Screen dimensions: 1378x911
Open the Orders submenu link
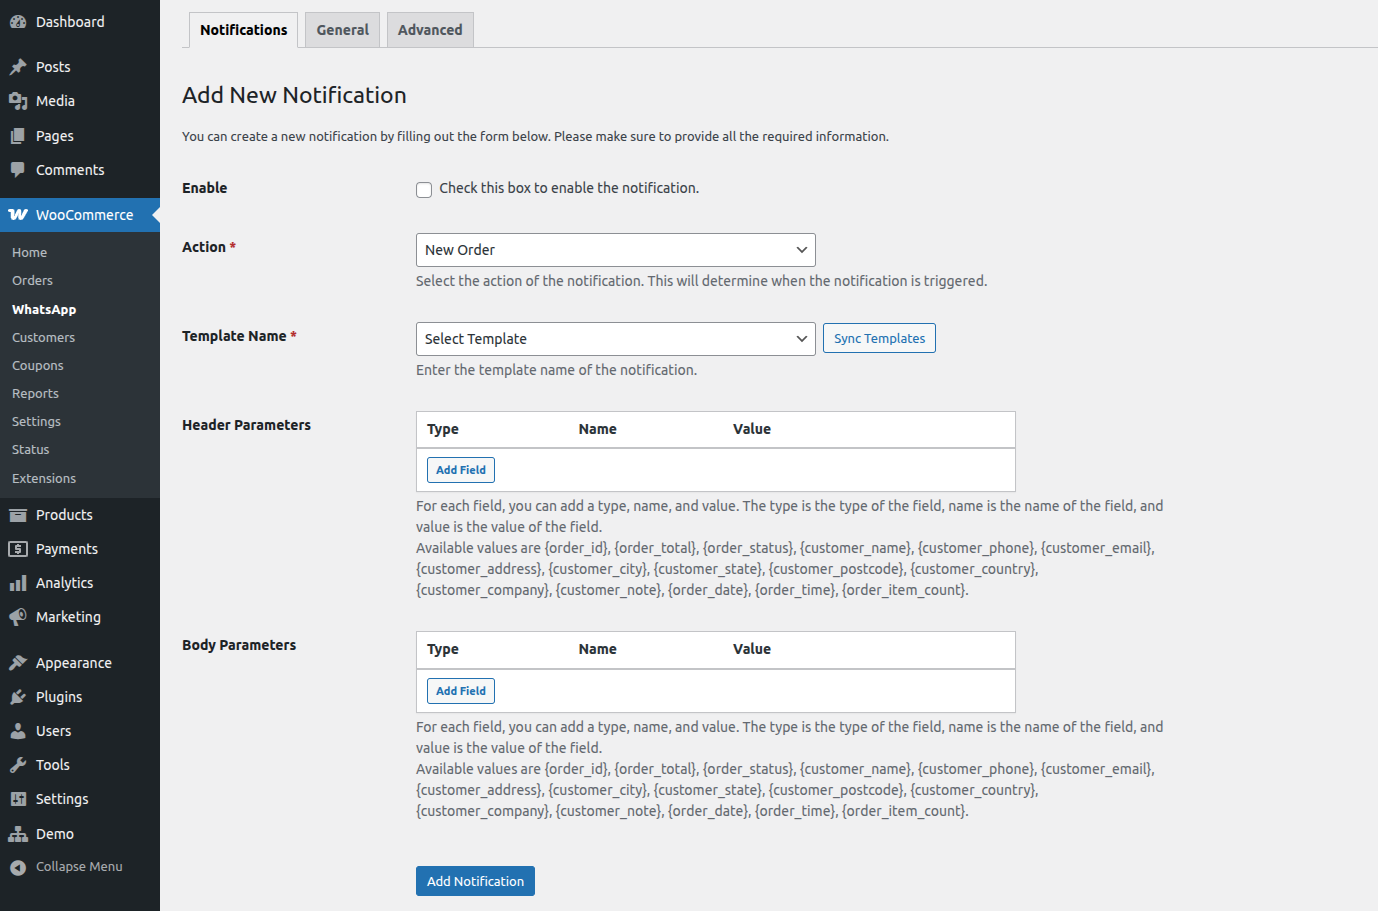(32, 281)
